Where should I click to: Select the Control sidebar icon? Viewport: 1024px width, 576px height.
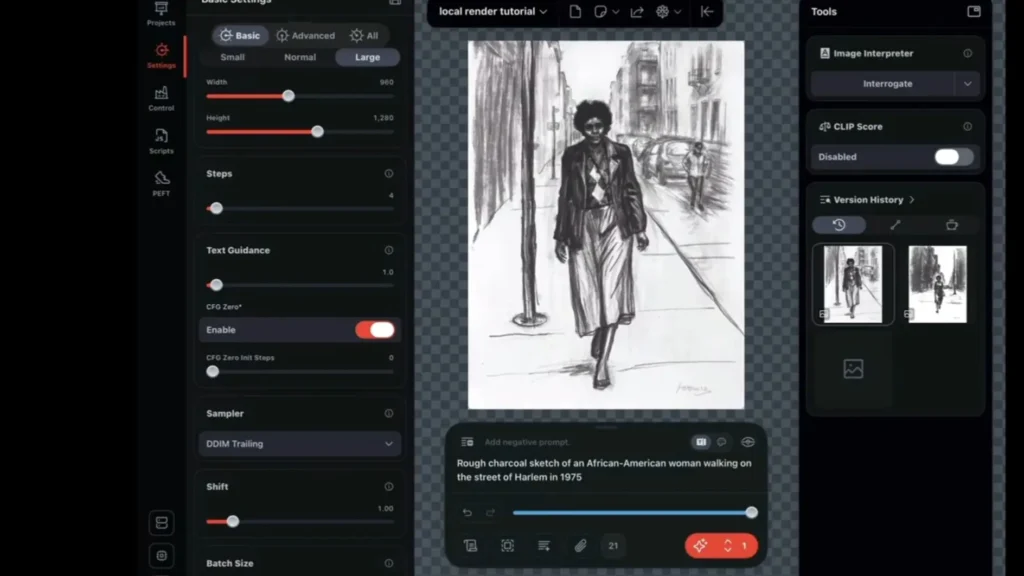160,96
